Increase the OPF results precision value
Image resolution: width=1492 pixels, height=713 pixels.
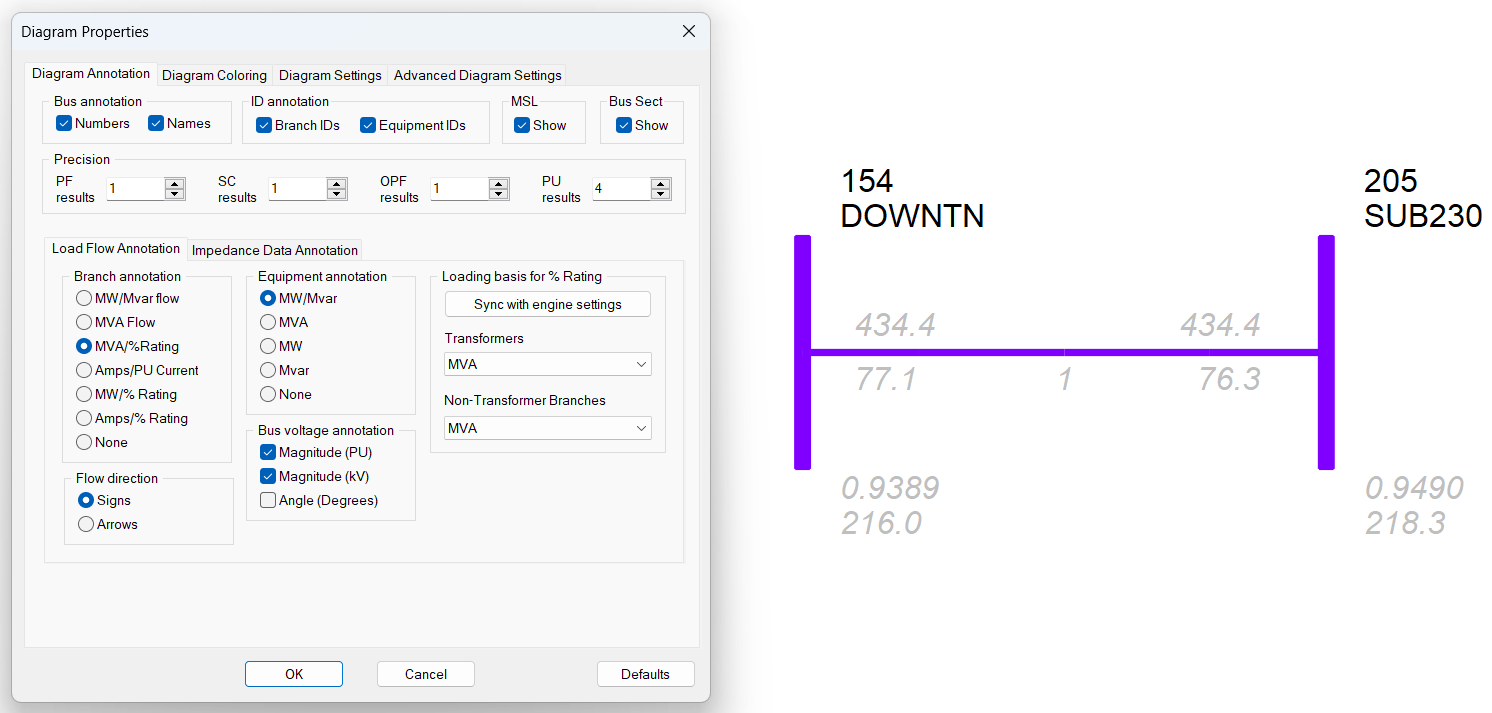tap(499, 184)
